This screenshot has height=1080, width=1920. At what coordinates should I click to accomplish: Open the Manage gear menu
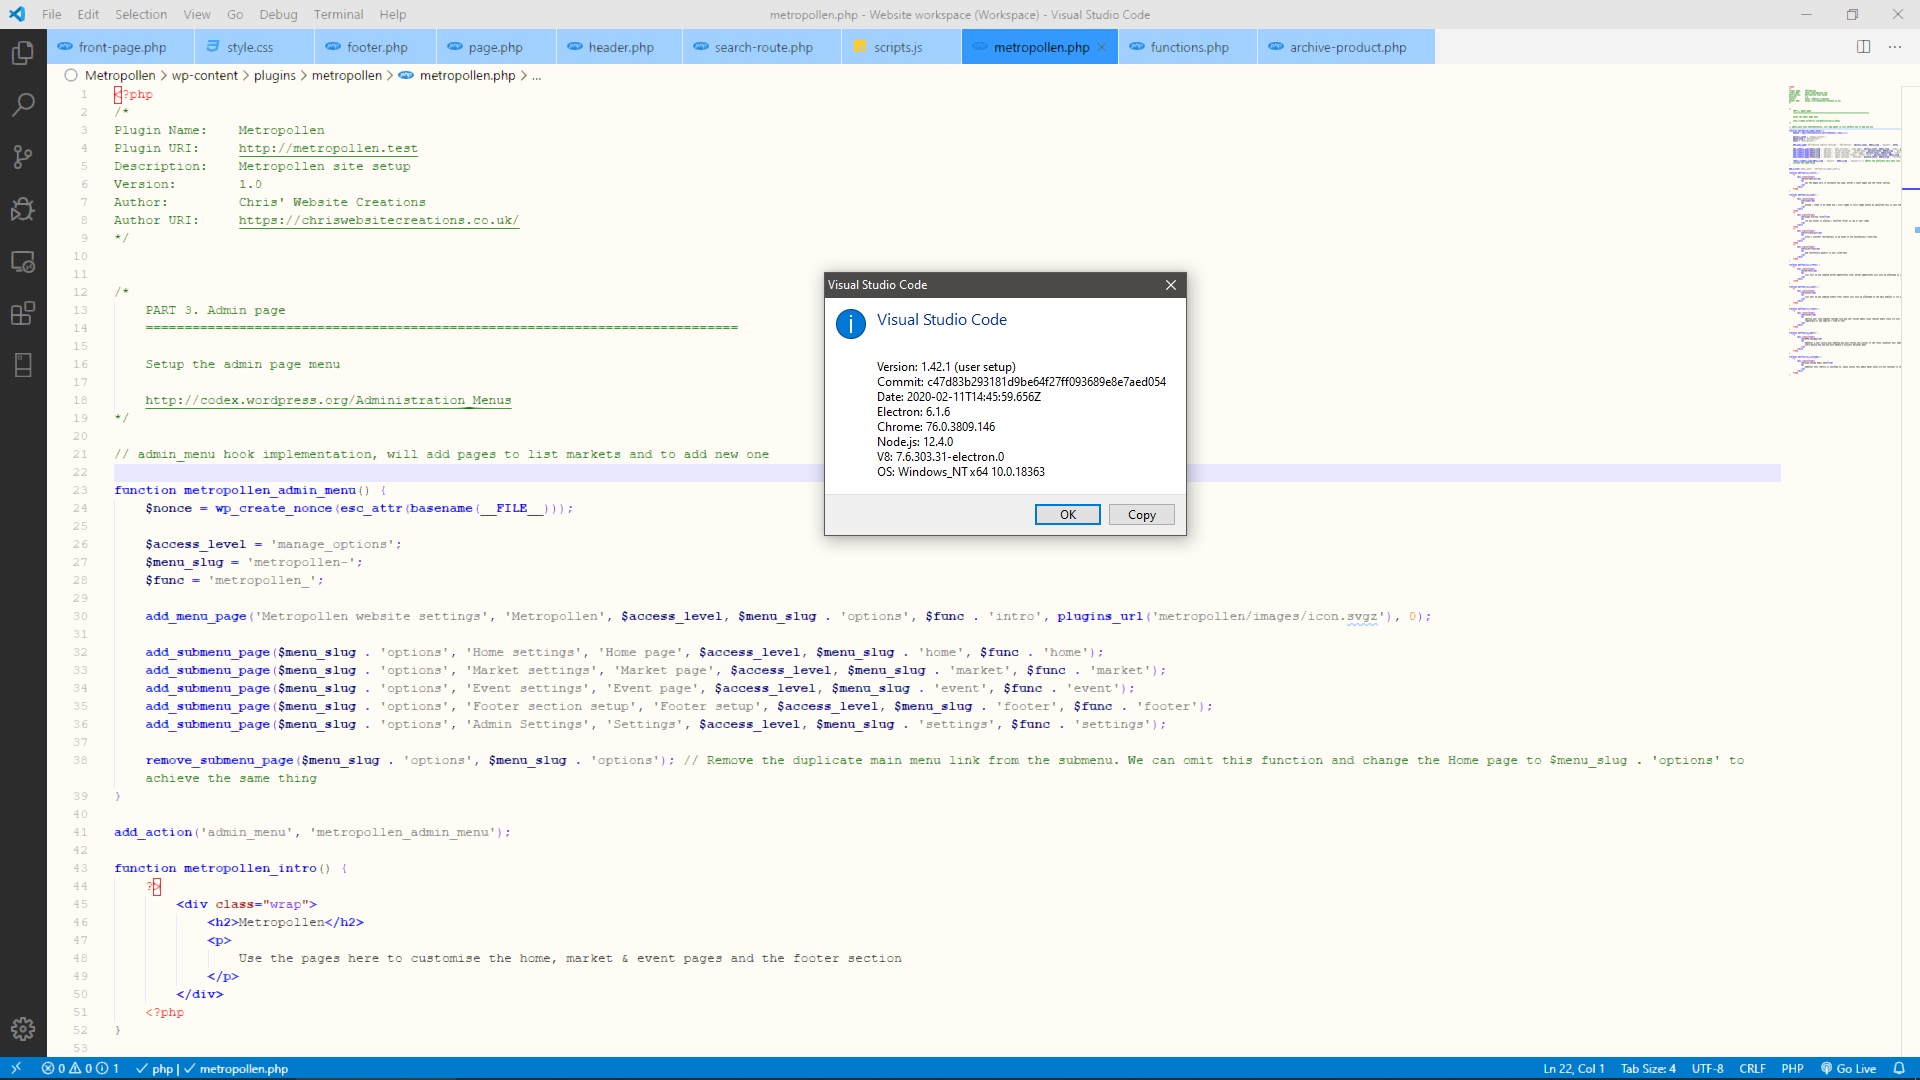pyautogui.click(x=22, y=1029)
